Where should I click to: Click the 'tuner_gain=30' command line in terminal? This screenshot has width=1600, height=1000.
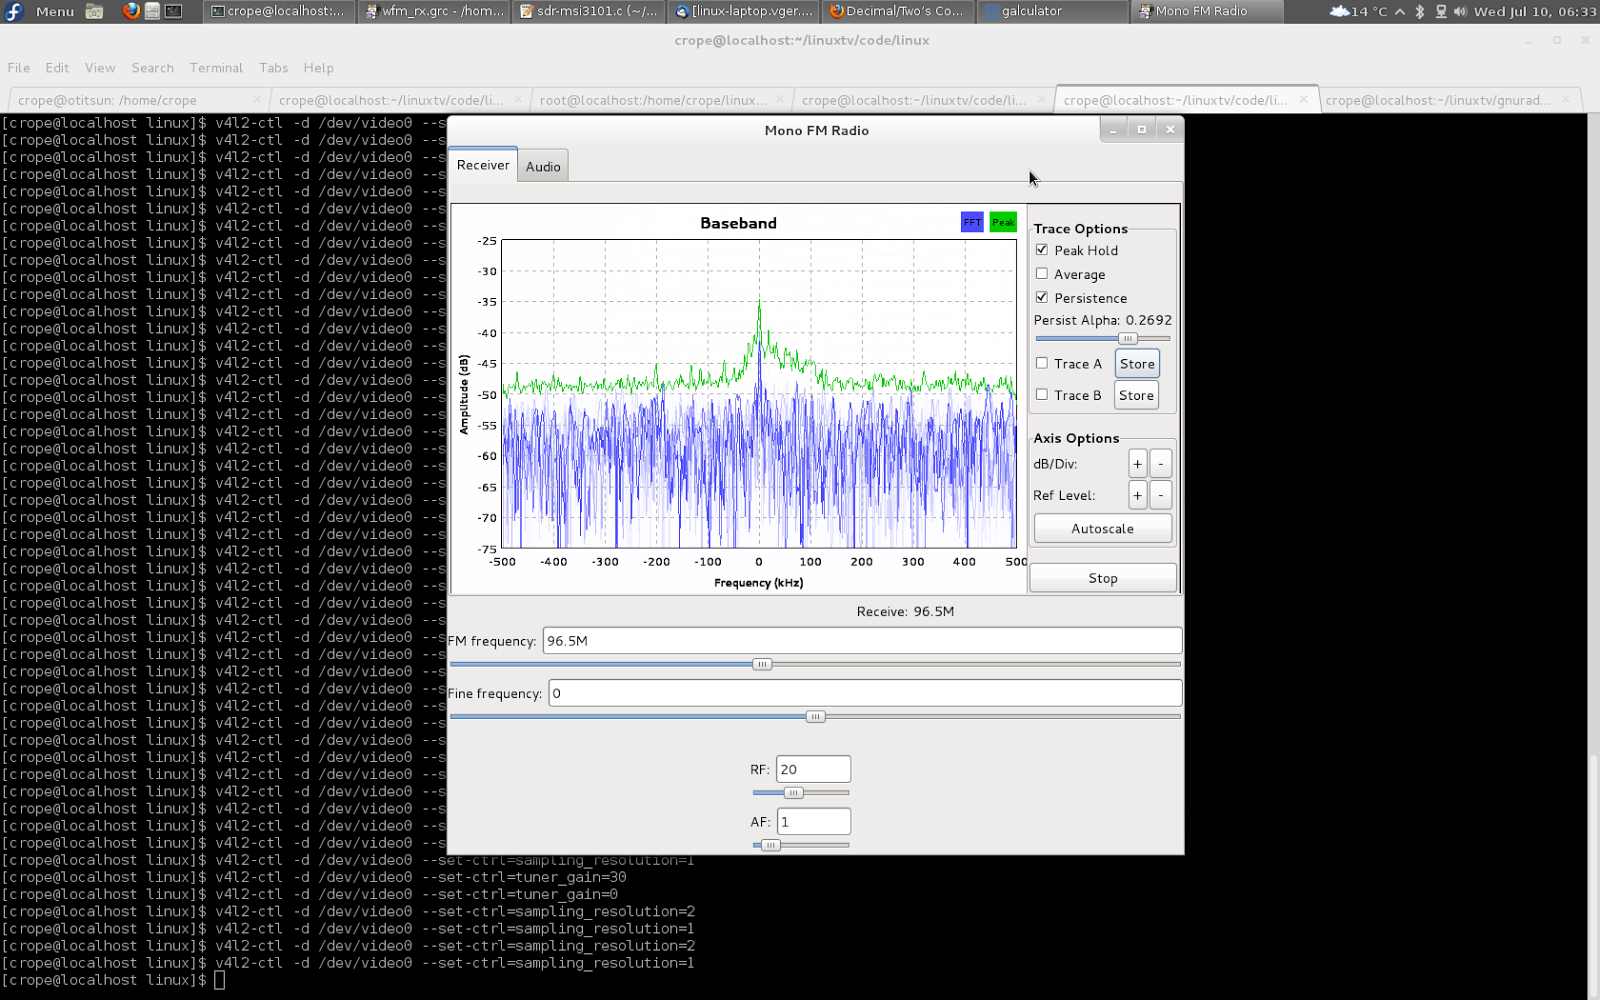point(314,877)
